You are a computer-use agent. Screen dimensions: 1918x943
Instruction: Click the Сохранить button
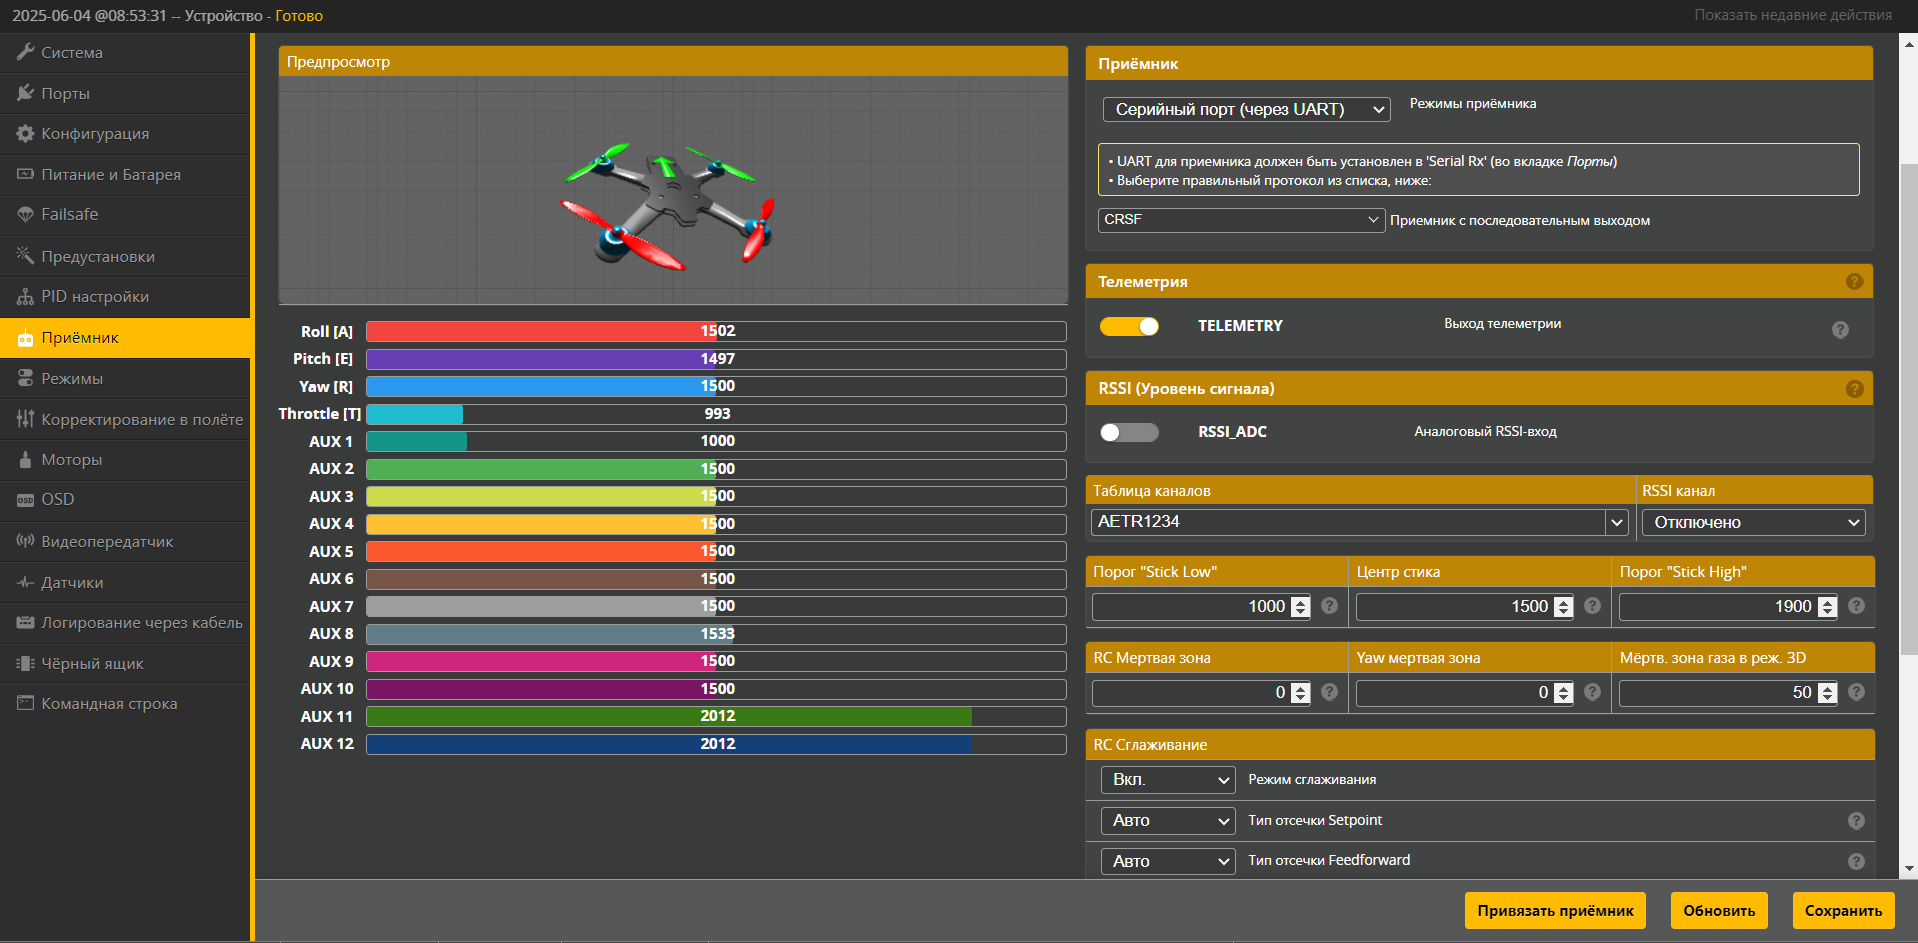(1842, 911)
